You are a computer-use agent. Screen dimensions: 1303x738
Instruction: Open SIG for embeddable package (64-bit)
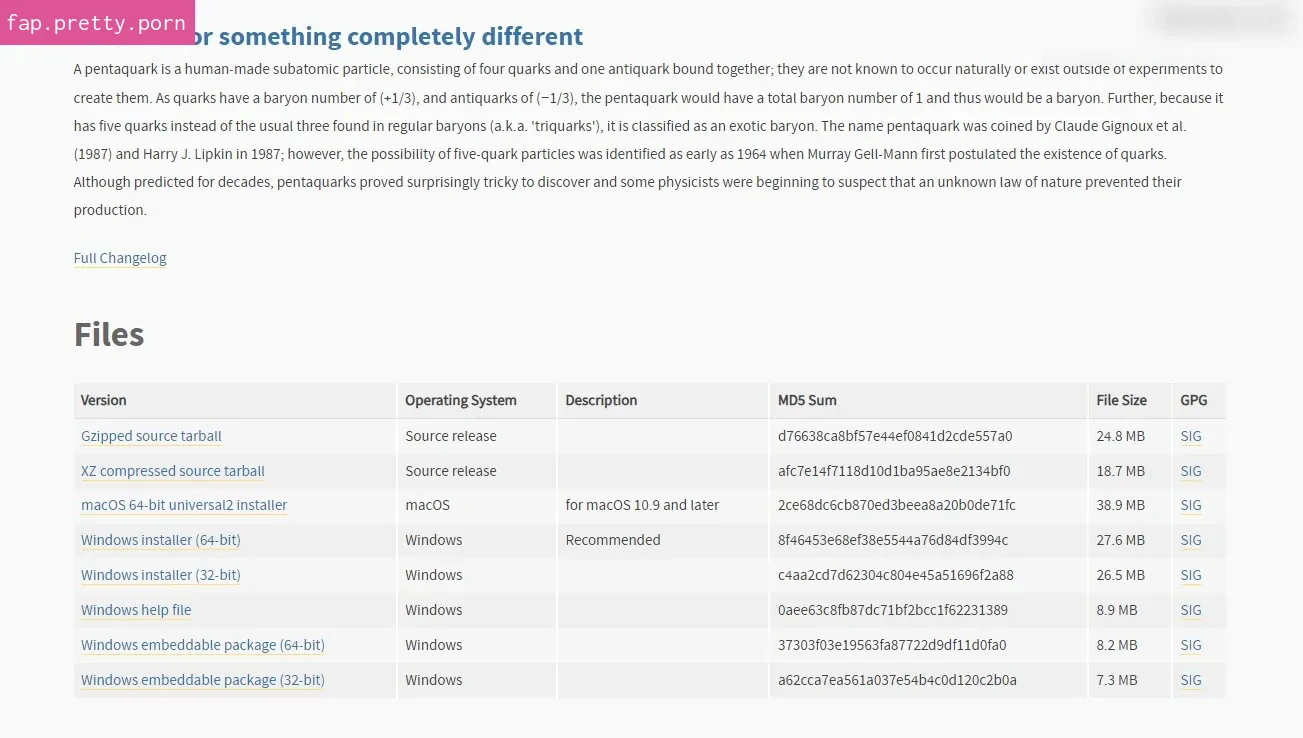1190,645
